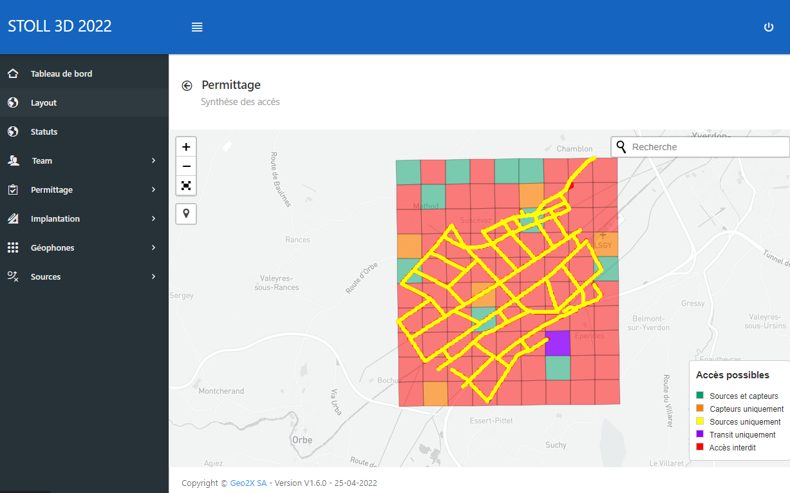Click the green Sources et capteurs swatch
790x493 pixels.
tap(700, 396)
